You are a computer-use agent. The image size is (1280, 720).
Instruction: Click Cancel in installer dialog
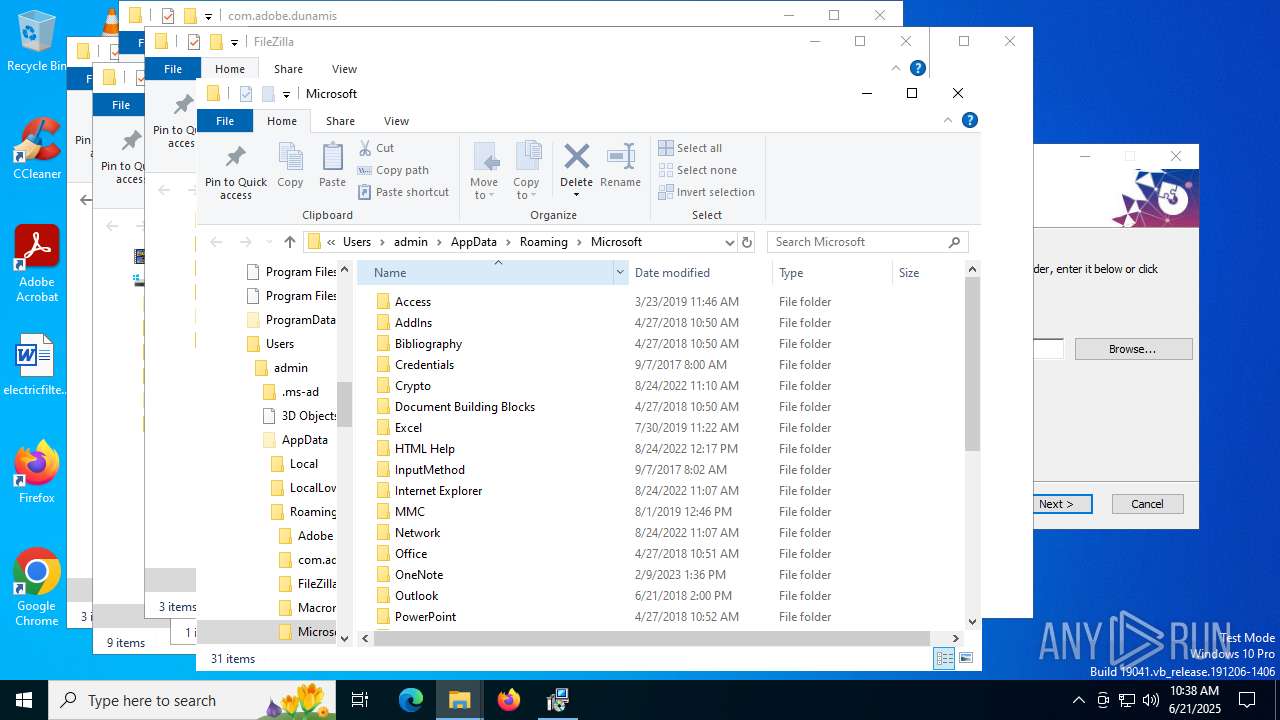click(1147, 504)
